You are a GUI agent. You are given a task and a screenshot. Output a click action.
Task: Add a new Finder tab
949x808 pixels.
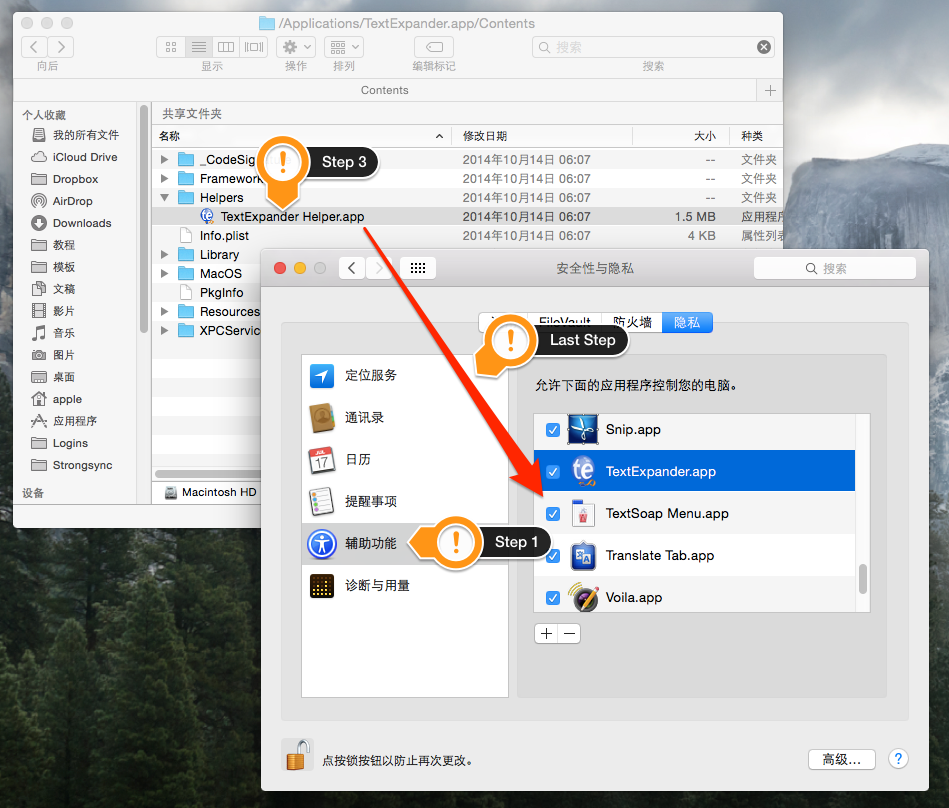(770, 90)
